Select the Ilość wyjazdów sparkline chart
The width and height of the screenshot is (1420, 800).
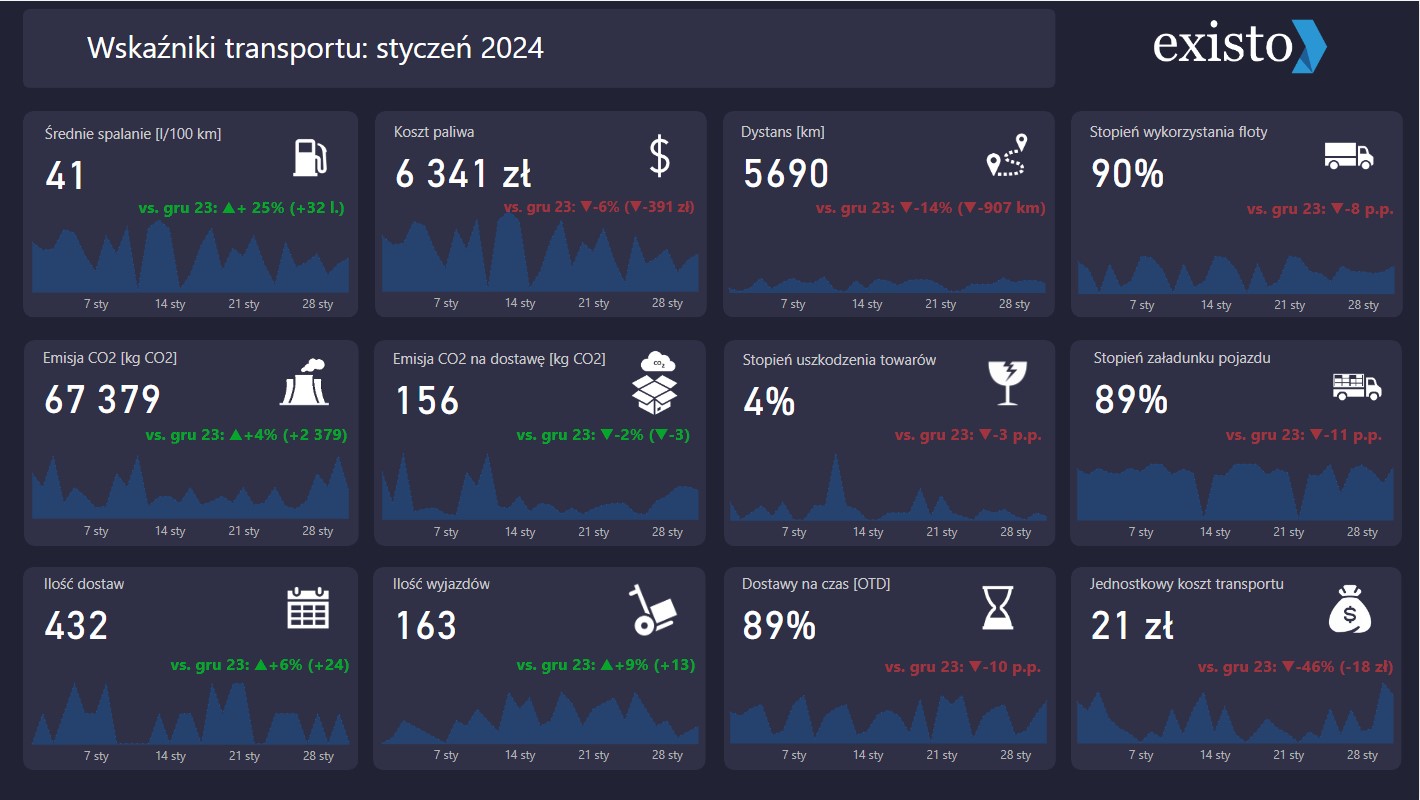click(x=540, y=717)
